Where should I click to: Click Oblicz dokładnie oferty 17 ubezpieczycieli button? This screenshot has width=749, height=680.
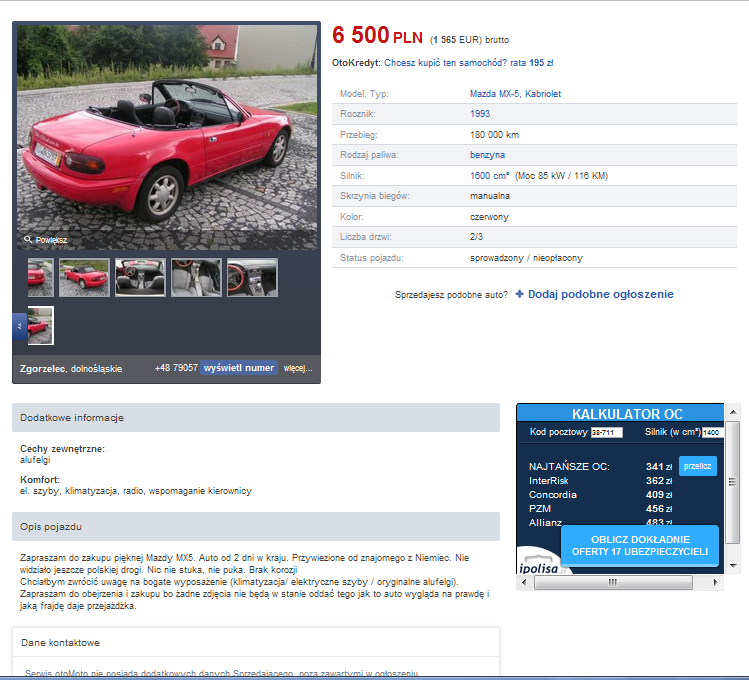tap(640, 545)
